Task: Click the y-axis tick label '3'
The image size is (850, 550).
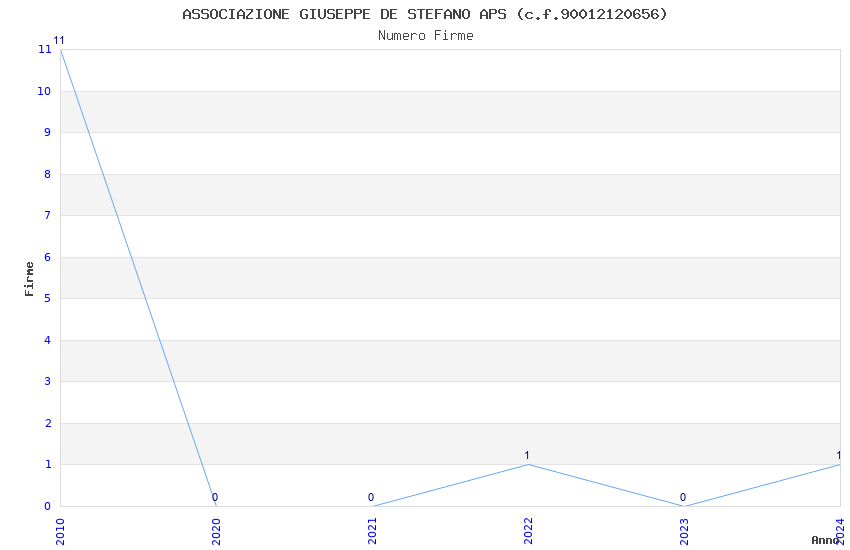Action: (48, 381)
